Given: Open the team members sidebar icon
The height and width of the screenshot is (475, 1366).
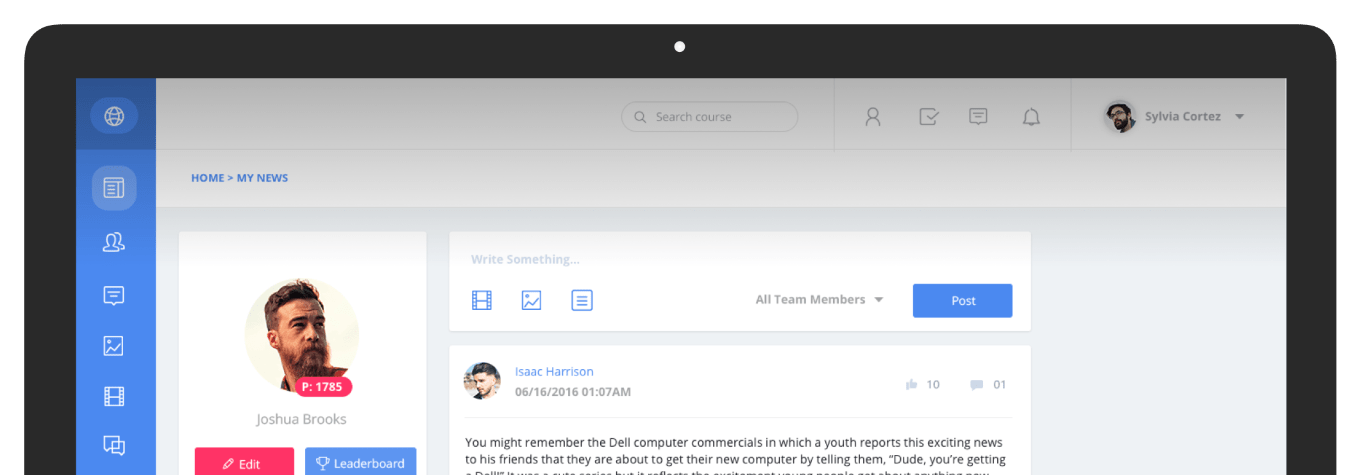Looking at the screenshot, I should [114, 242].
